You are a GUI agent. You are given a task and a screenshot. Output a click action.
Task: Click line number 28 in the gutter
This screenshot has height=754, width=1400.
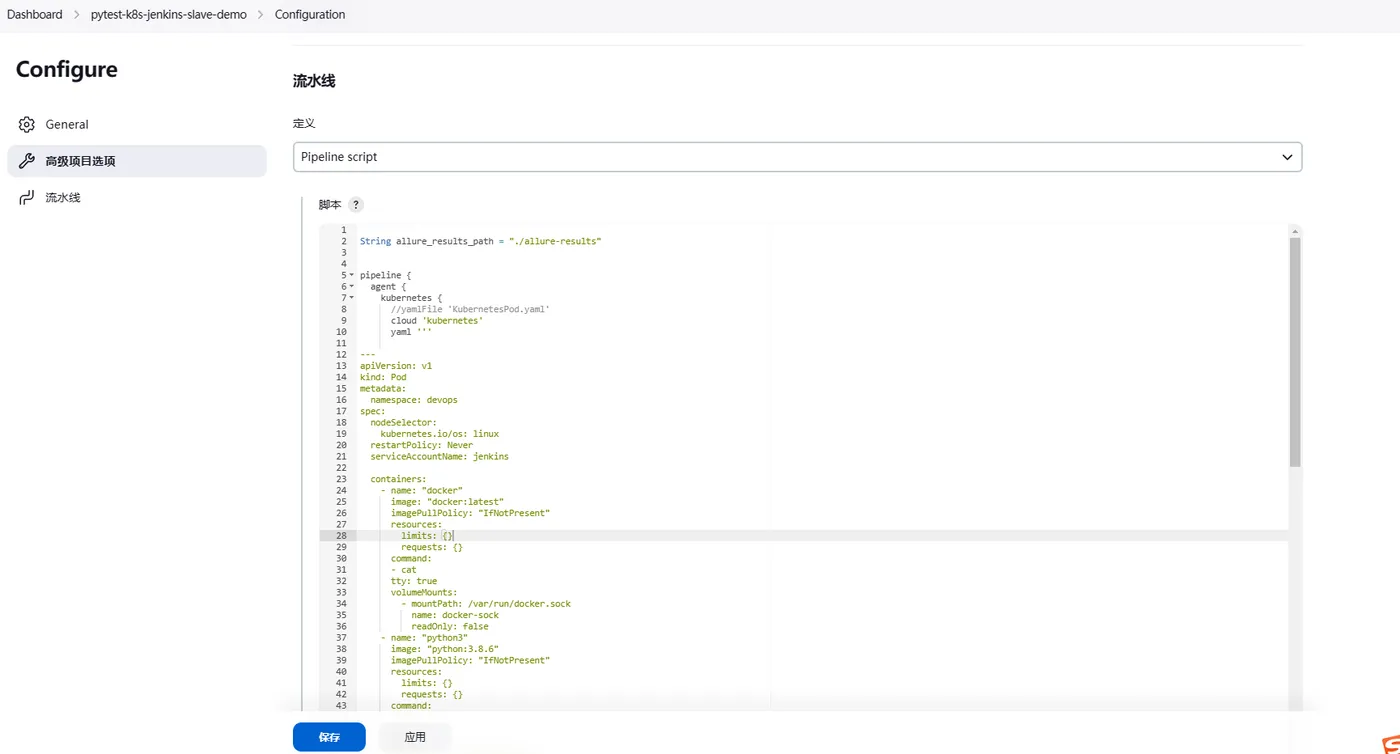coord(341,536)
